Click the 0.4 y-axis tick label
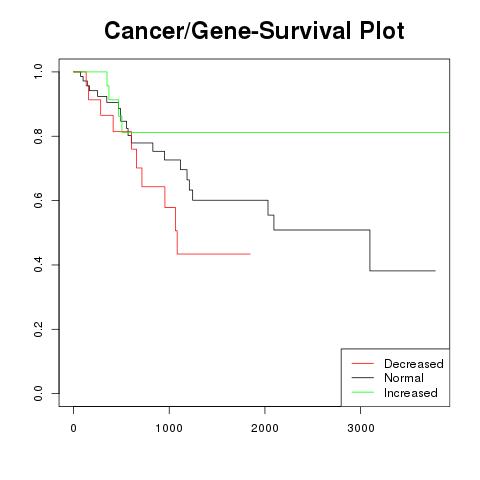Image resolution: width=480 pixels, height=480 pixels. pos(38,265)
